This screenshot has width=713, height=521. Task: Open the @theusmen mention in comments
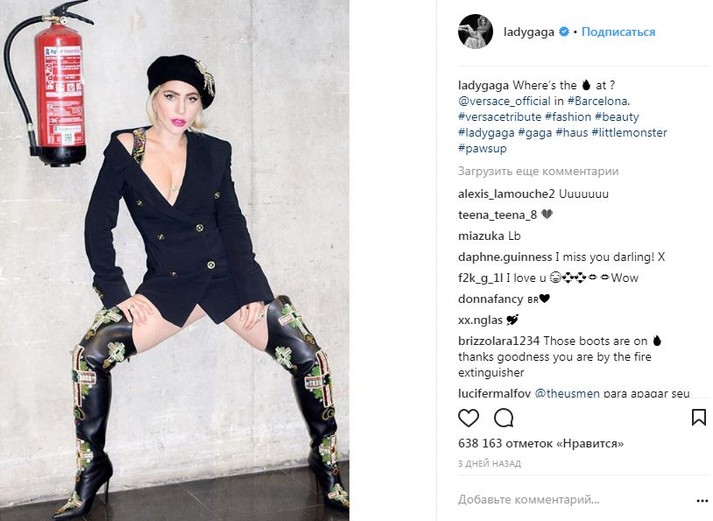[x=567, y=393]
